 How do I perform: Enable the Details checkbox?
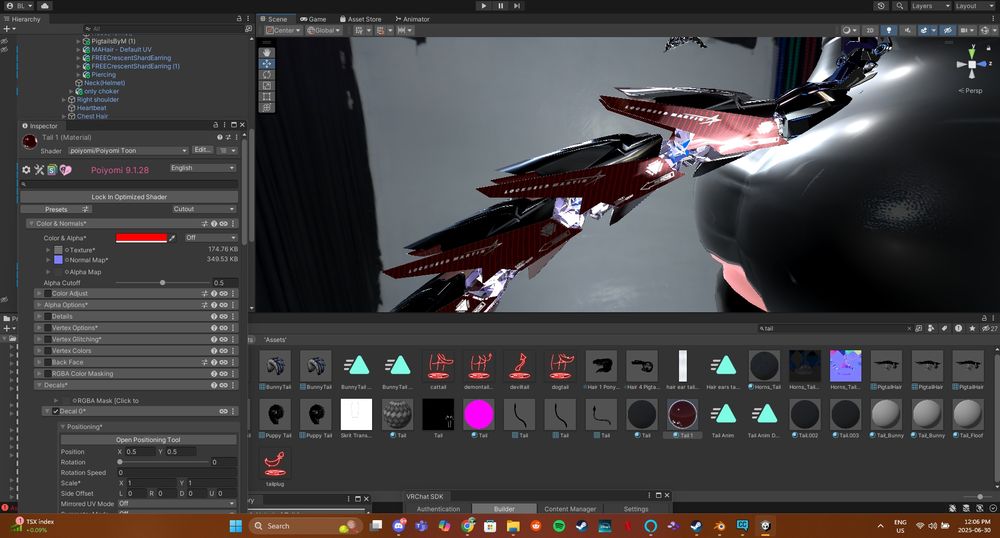47,316
